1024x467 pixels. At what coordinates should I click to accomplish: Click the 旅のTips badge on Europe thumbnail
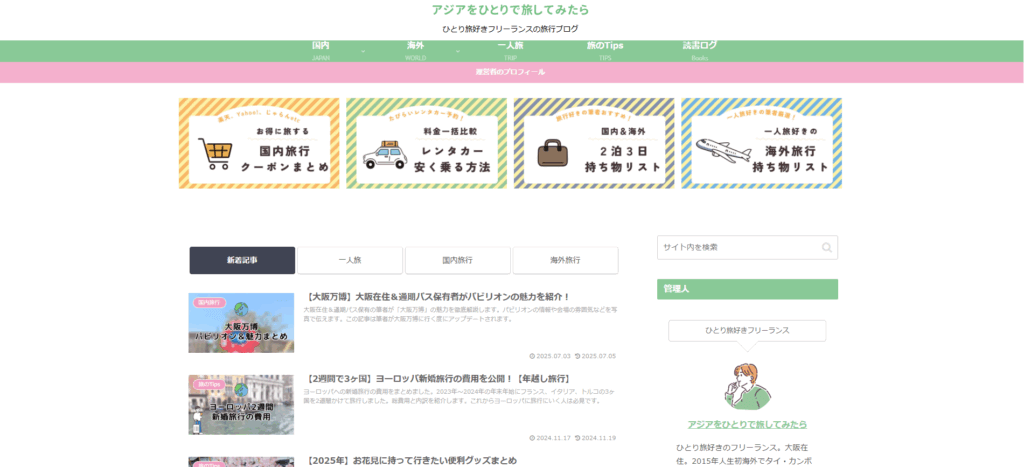tap(209, 383)
